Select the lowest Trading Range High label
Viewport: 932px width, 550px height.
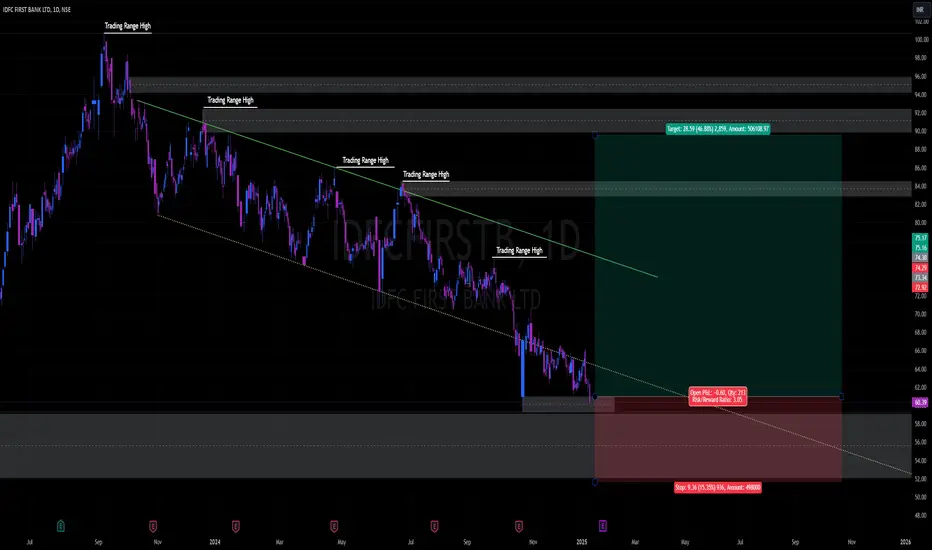point(519,250)
